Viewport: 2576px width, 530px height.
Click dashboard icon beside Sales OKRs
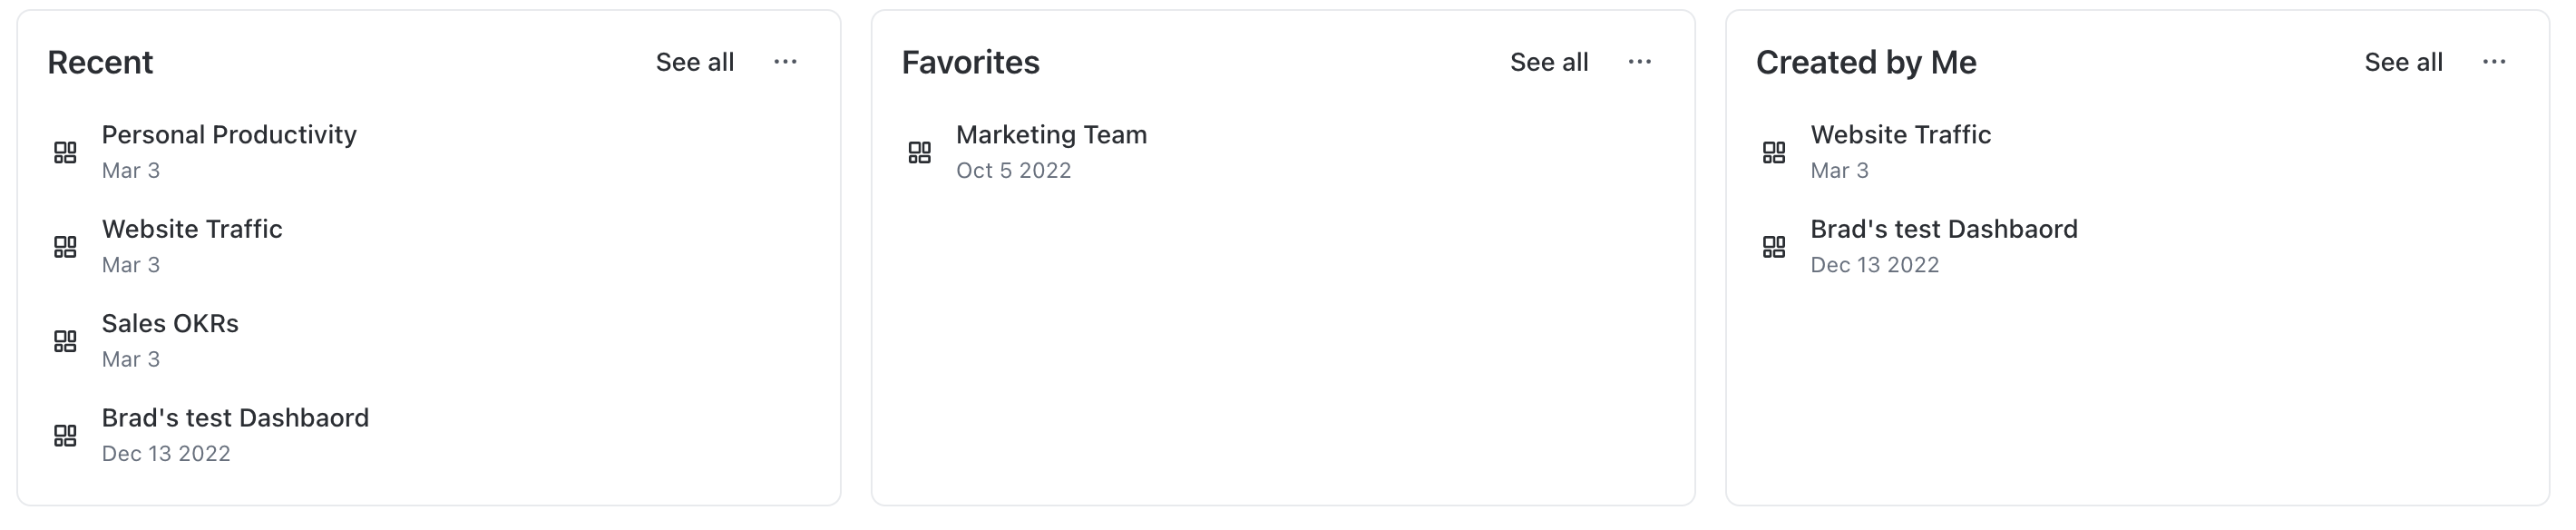point(65,341)
